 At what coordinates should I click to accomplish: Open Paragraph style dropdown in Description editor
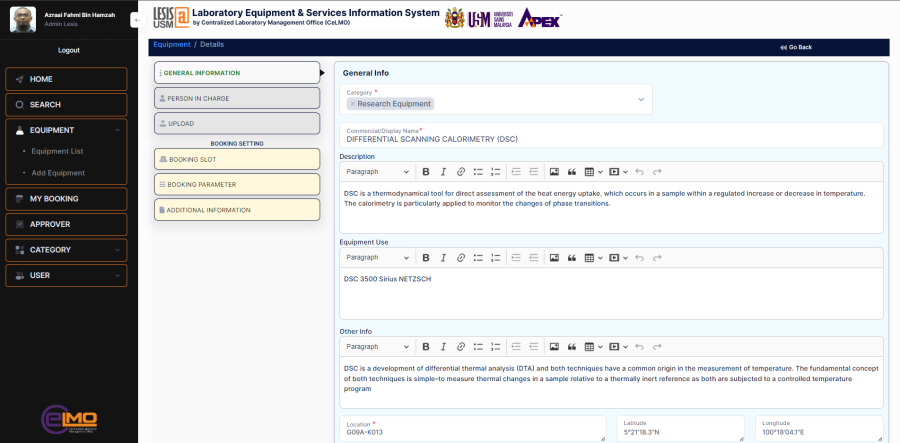pyautogui.click(x=377, y=172)
